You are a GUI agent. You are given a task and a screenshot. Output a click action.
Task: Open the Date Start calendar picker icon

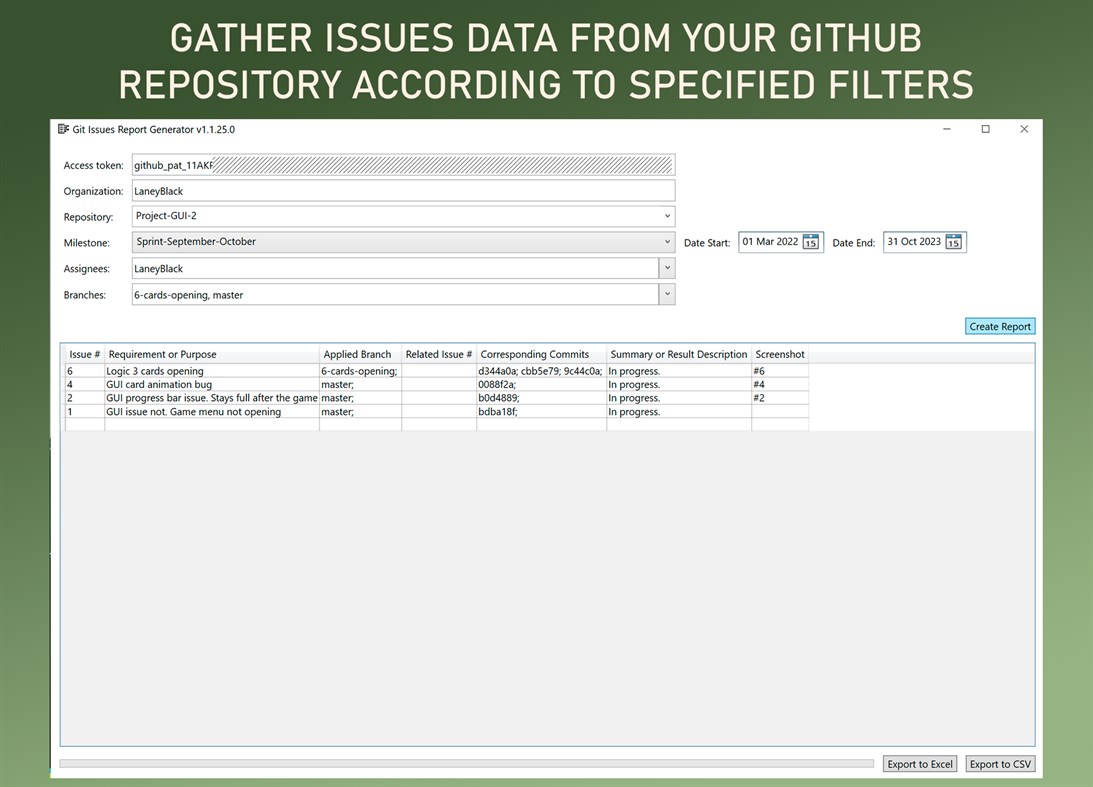click(811, 242)
